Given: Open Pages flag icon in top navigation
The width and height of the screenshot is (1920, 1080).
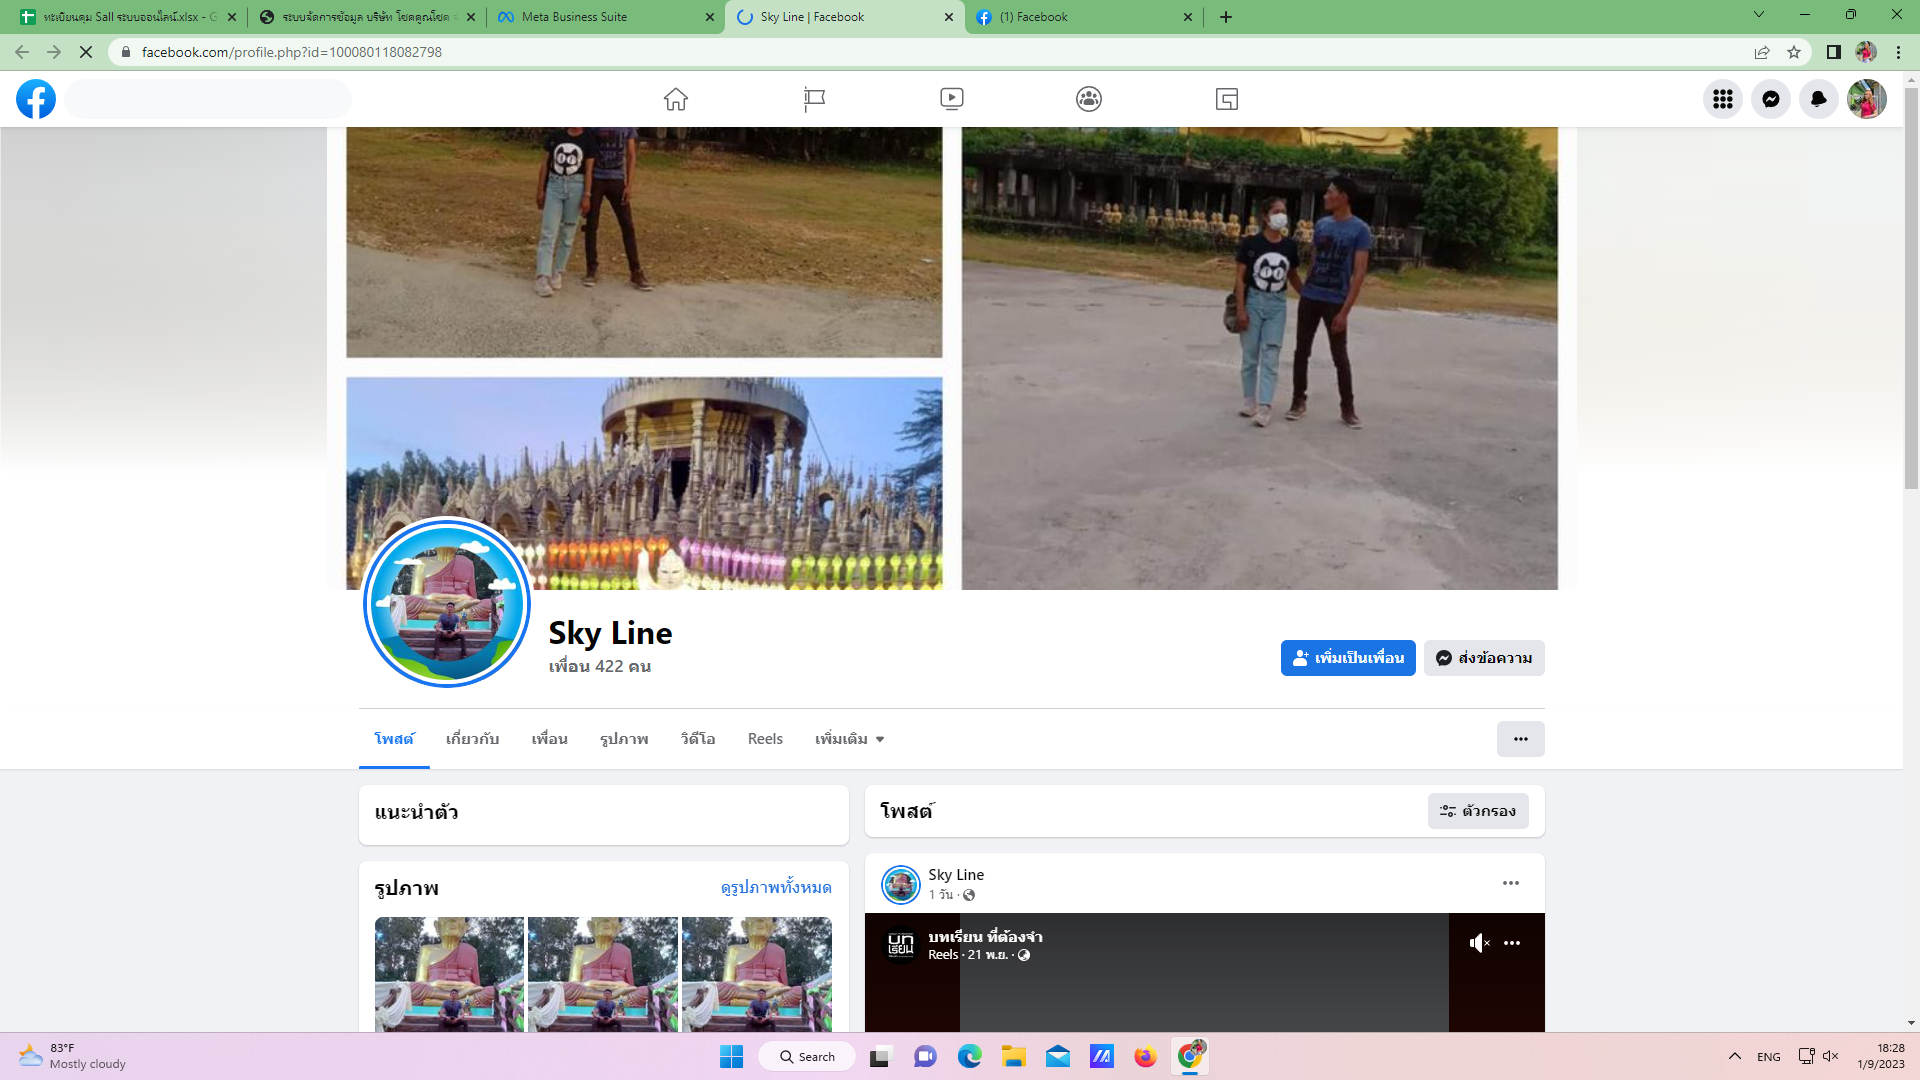Looking at the screenshot, I should [814, 99].
